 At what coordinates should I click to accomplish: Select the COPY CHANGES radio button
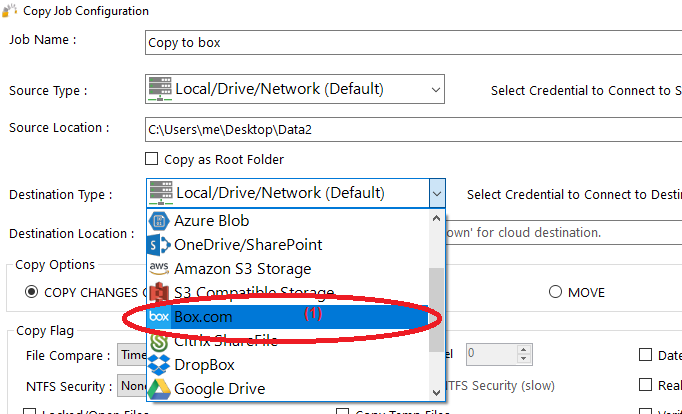(x=31, y=292)
